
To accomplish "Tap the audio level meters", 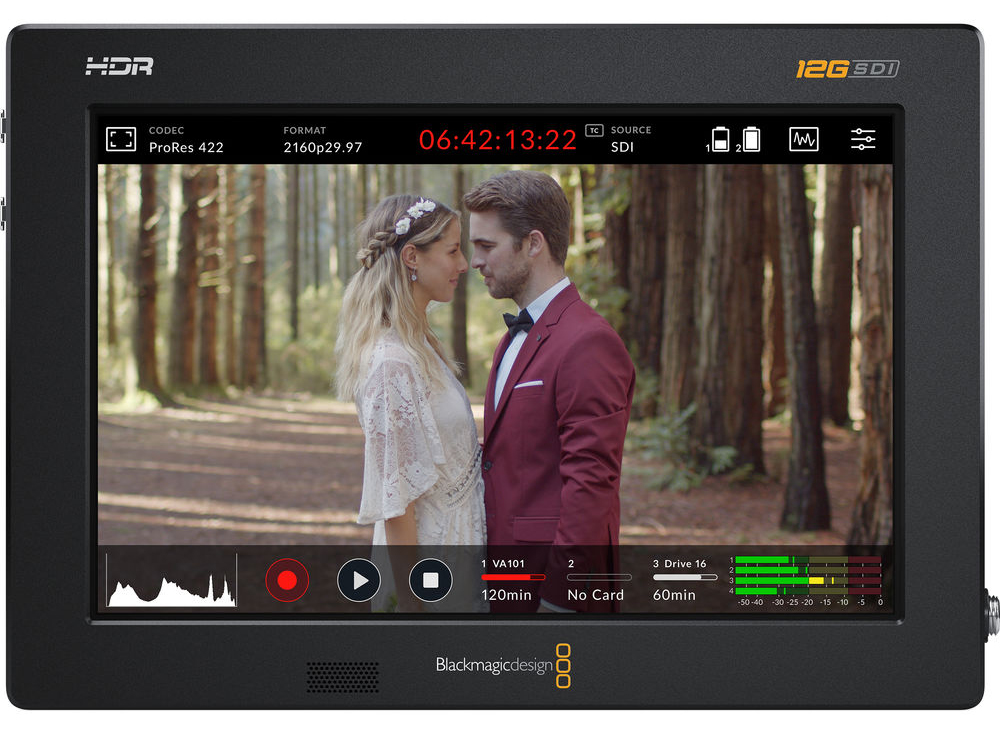I will (807, 581).
